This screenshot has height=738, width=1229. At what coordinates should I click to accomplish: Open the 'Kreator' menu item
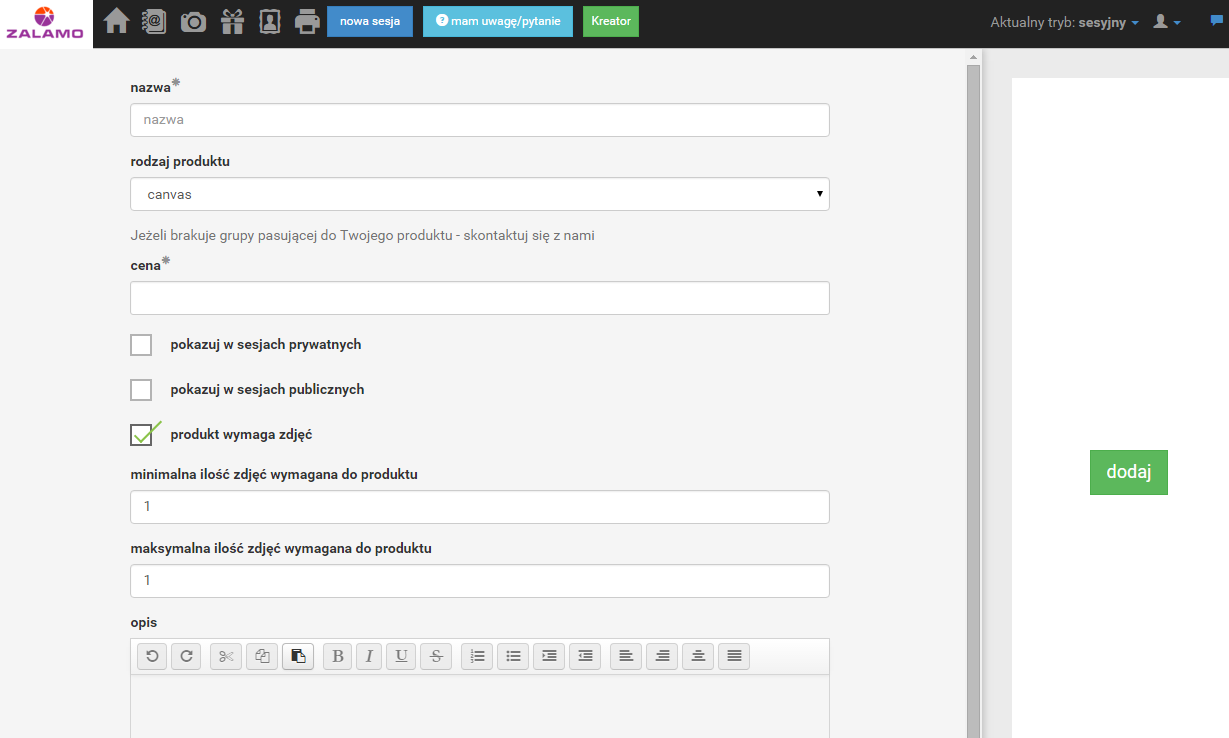pyautogui.click(x=610, y=21)
